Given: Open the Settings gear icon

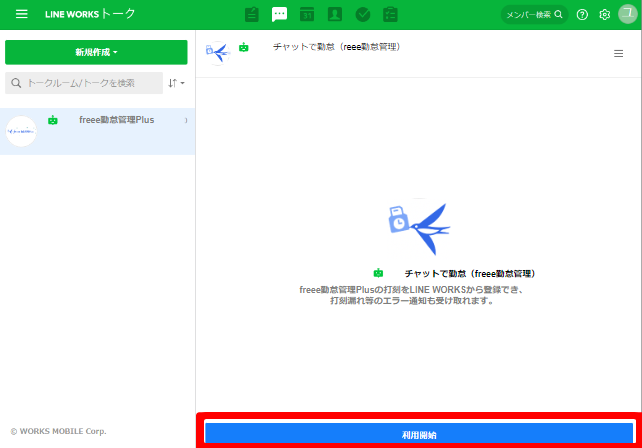Looking at the screenshot, I should 604,15.
